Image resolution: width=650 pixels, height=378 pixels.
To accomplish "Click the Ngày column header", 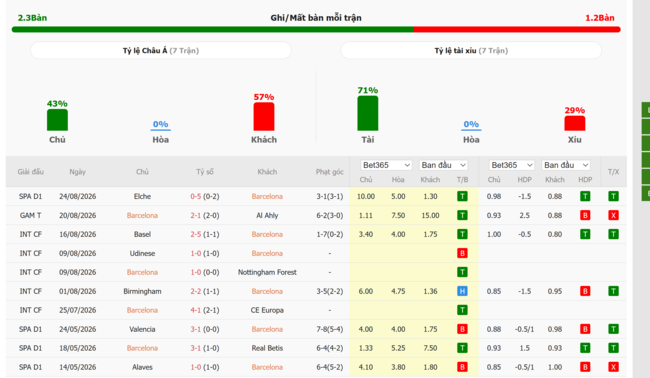I will 78,172.
